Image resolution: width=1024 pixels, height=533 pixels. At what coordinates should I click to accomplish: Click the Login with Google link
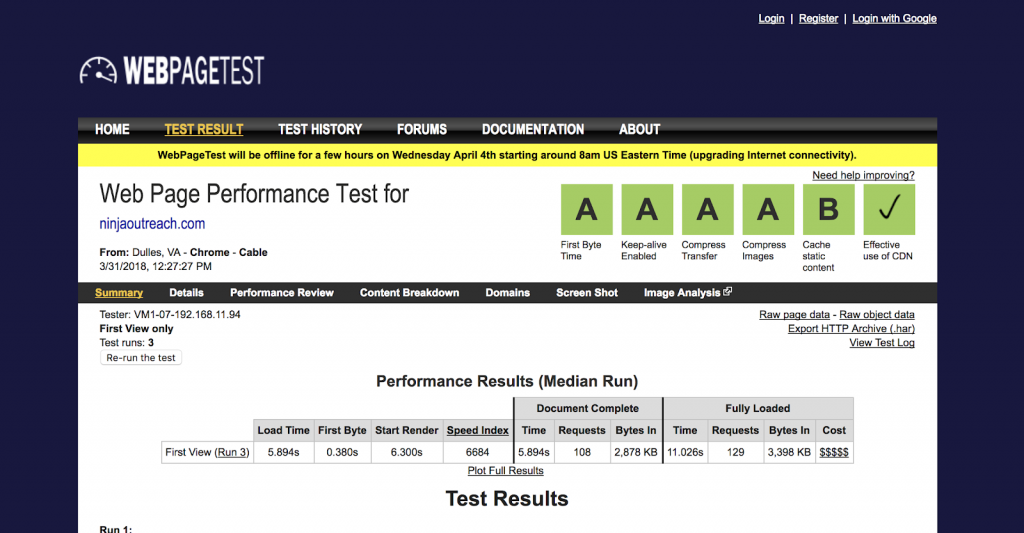click(x=894, y=18)
